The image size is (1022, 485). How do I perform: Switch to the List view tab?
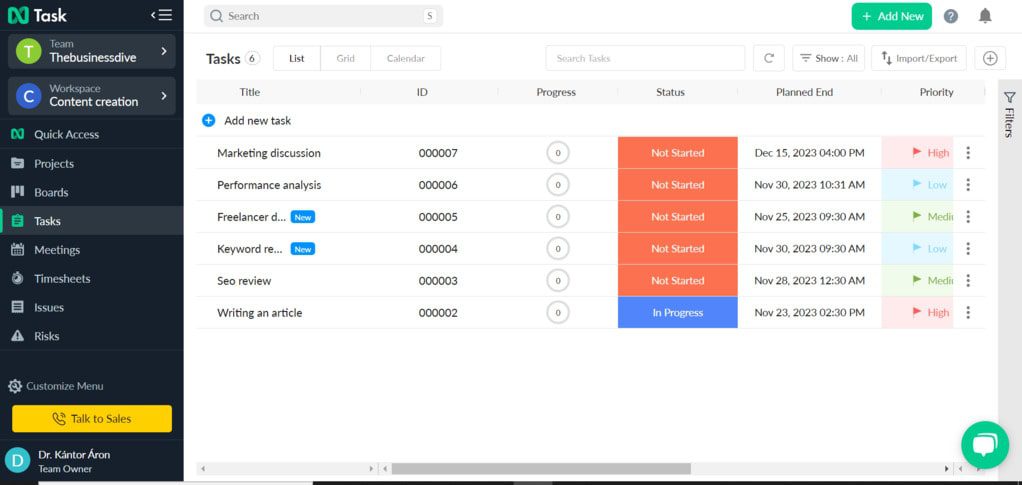click(297, 58)
